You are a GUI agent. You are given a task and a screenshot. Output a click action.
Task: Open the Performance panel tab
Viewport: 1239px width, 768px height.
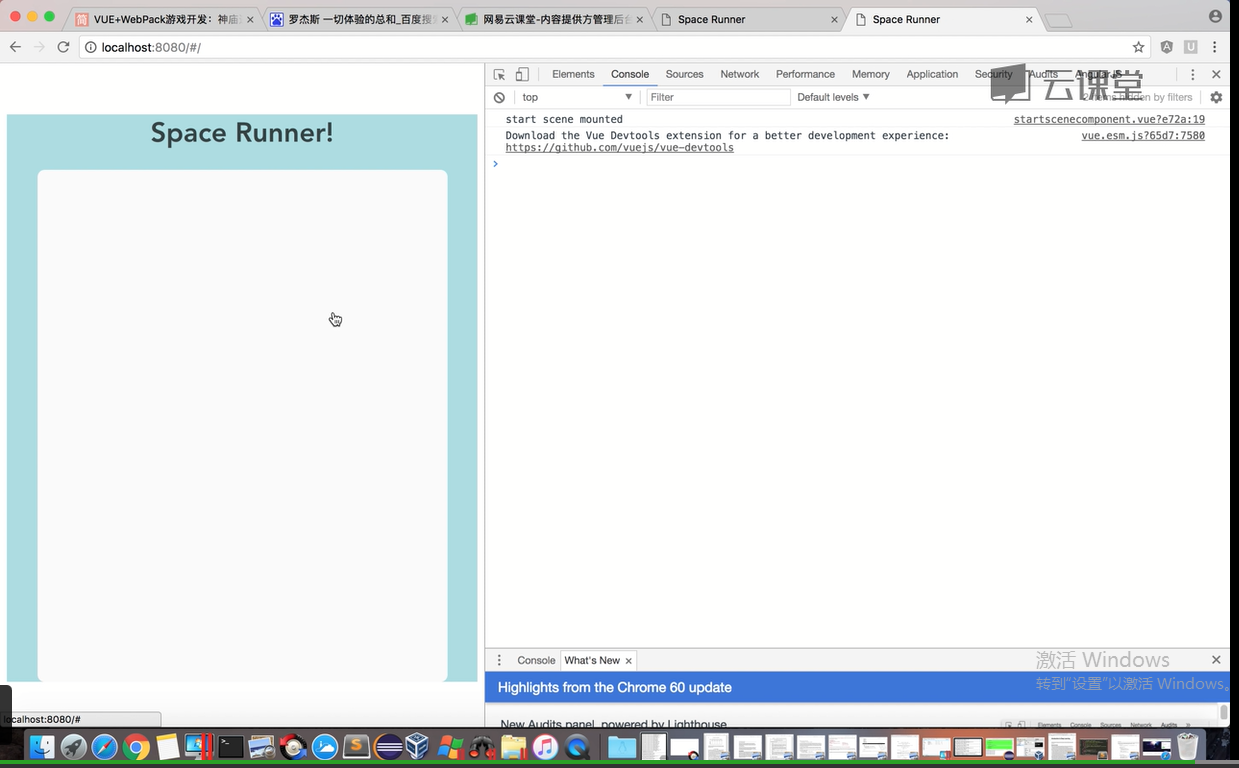pyautogui.click(x=805, y=74)
